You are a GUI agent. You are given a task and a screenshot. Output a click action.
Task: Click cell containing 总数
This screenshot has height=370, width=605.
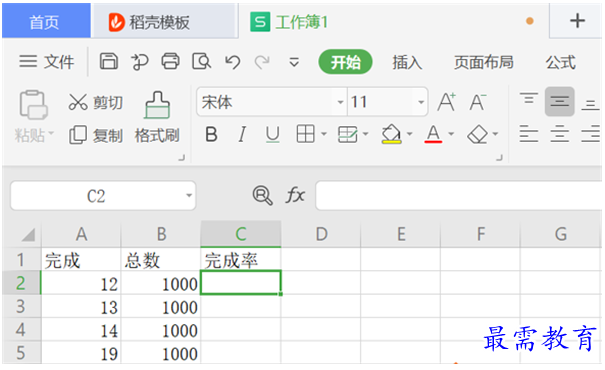coord(161,260)
